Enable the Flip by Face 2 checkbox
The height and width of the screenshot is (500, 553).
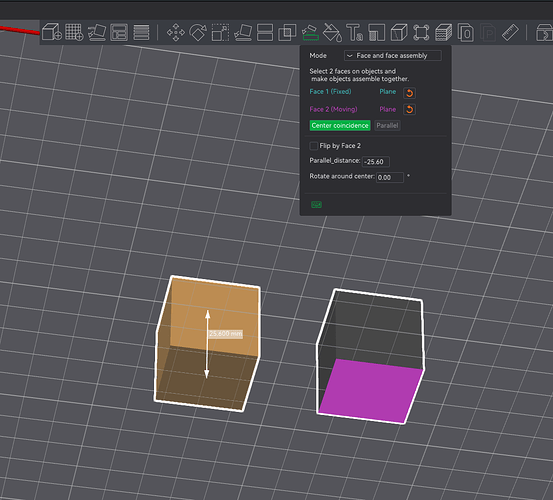click(314, 146)
